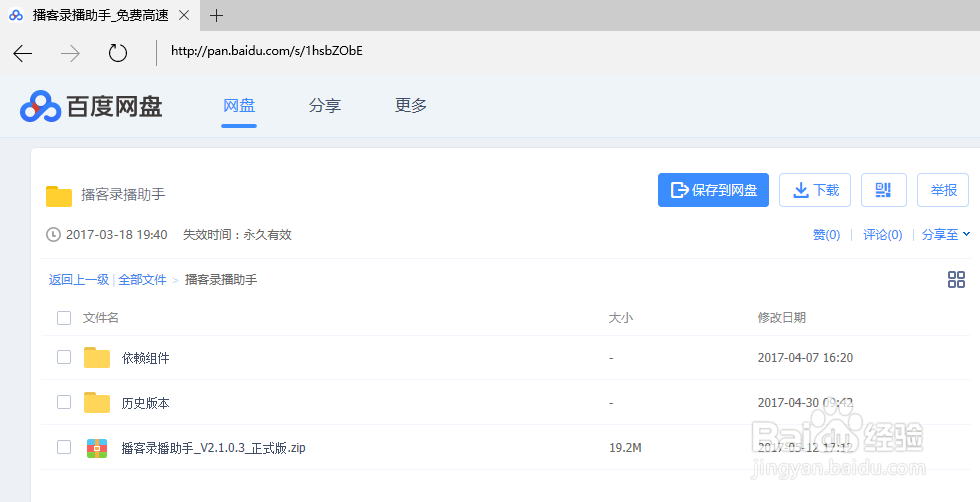Click the 19.2M size value

click(x=625, y=448)
